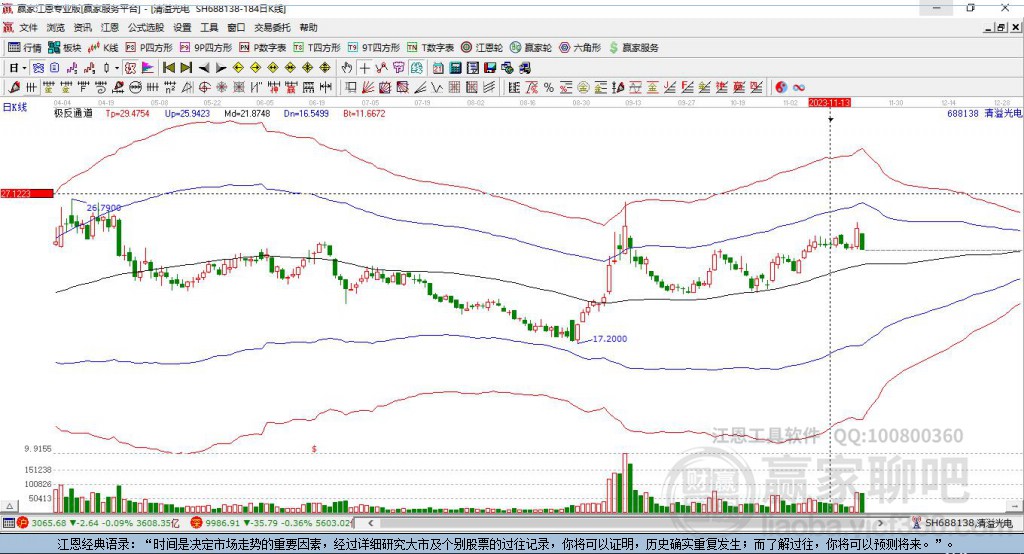Select the red pencil drawing tool

(x=14, y=88)
